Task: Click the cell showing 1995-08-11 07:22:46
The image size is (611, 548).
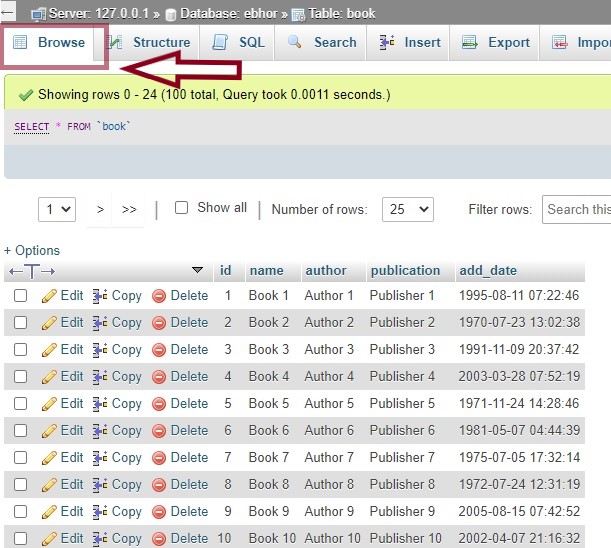Action: coord(519,295)
